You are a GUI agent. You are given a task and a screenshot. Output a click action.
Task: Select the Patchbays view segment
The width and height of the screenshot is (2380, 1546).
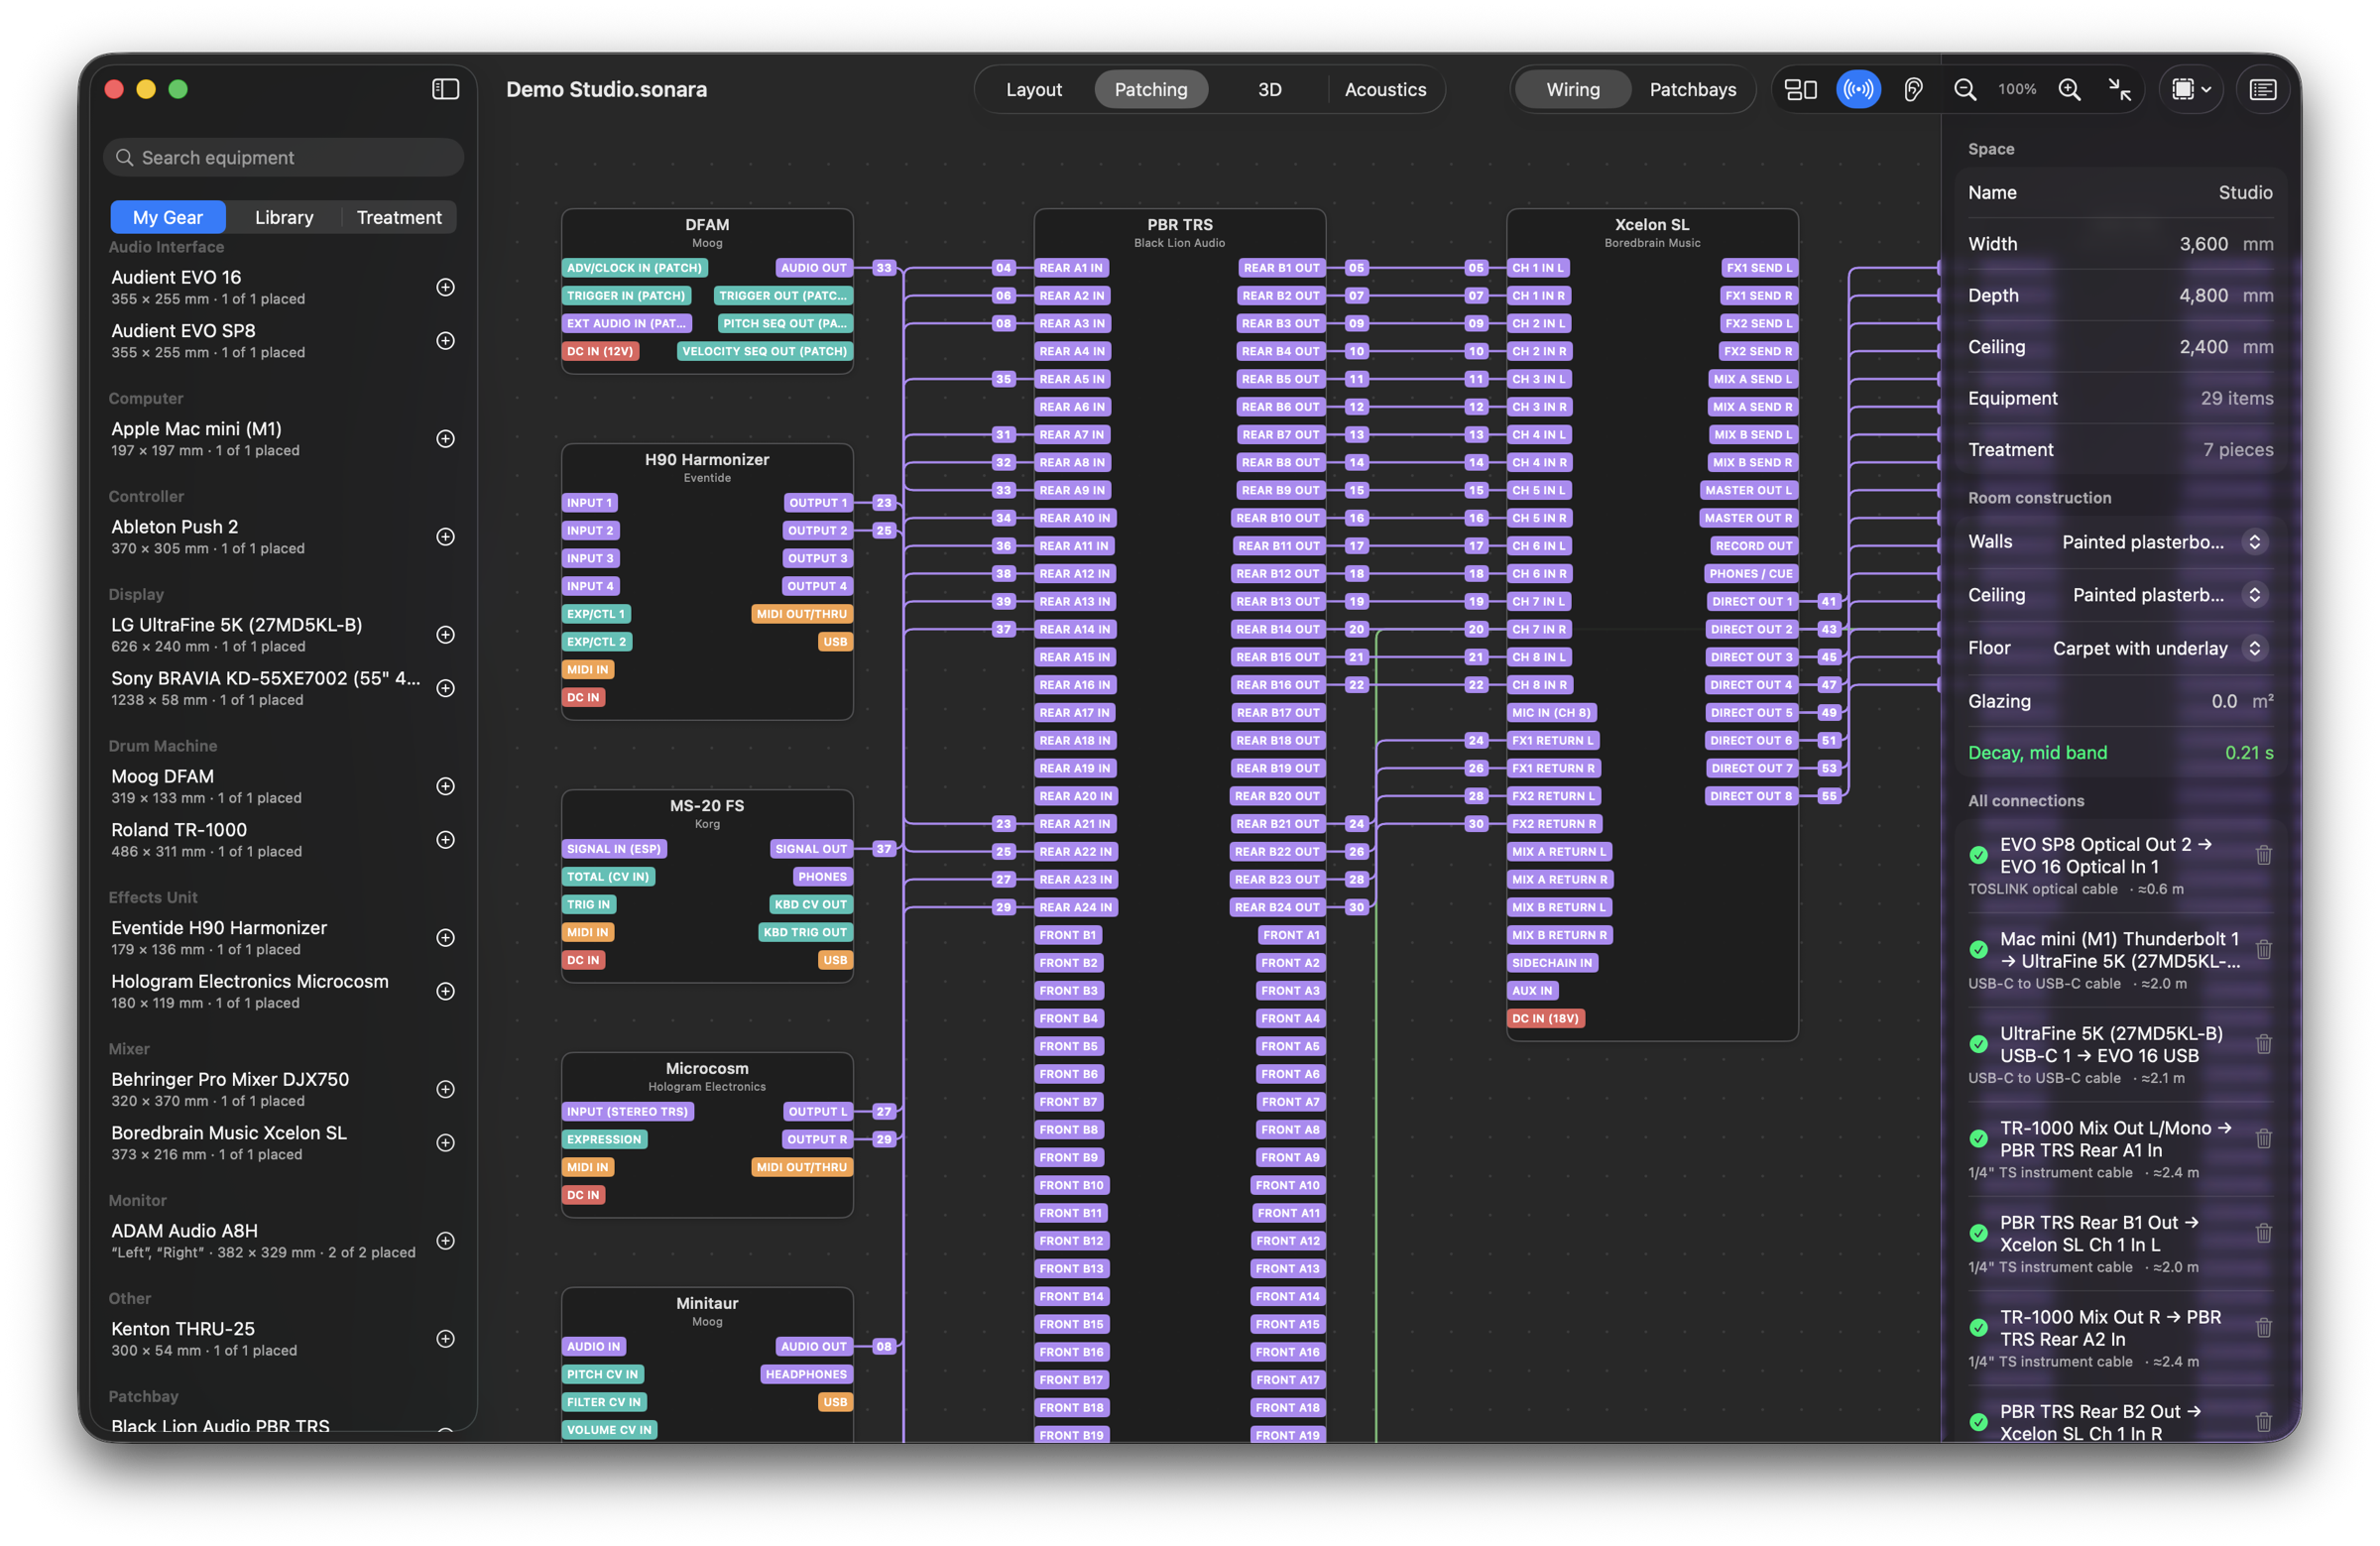pos(1692,90)
